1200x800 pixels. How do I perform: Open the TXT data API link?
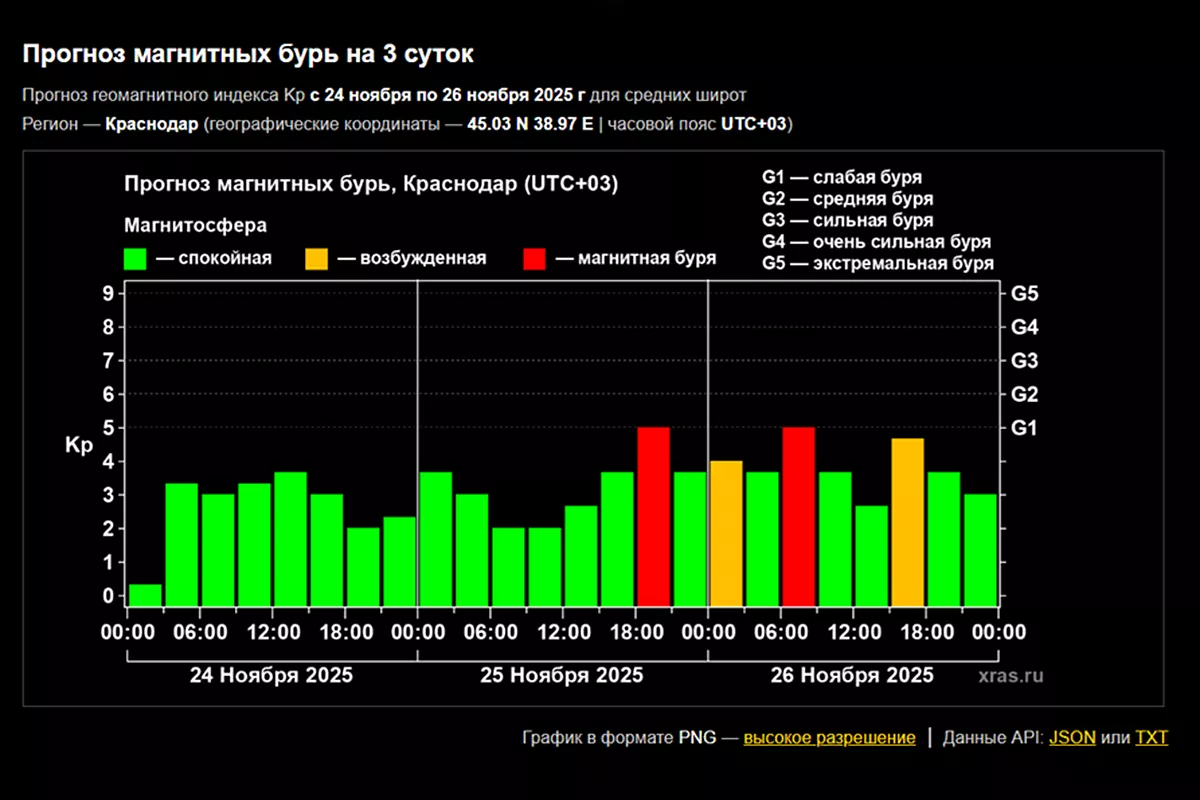pos(1151,738)
